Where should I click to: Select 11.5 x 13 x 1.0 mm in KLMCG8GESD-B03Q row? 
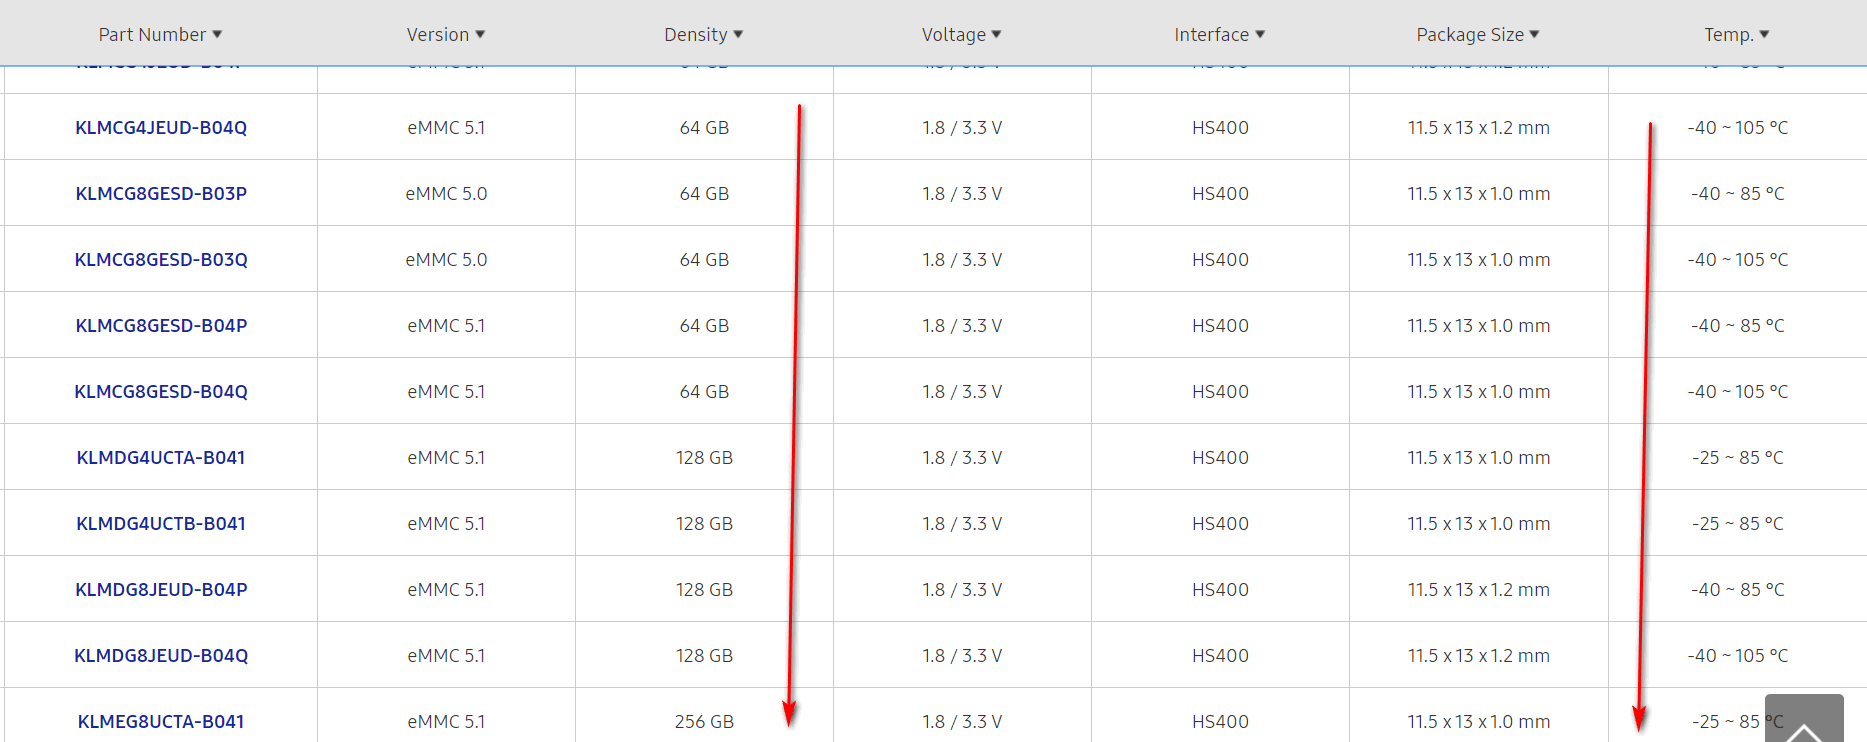coord(1479,260)
